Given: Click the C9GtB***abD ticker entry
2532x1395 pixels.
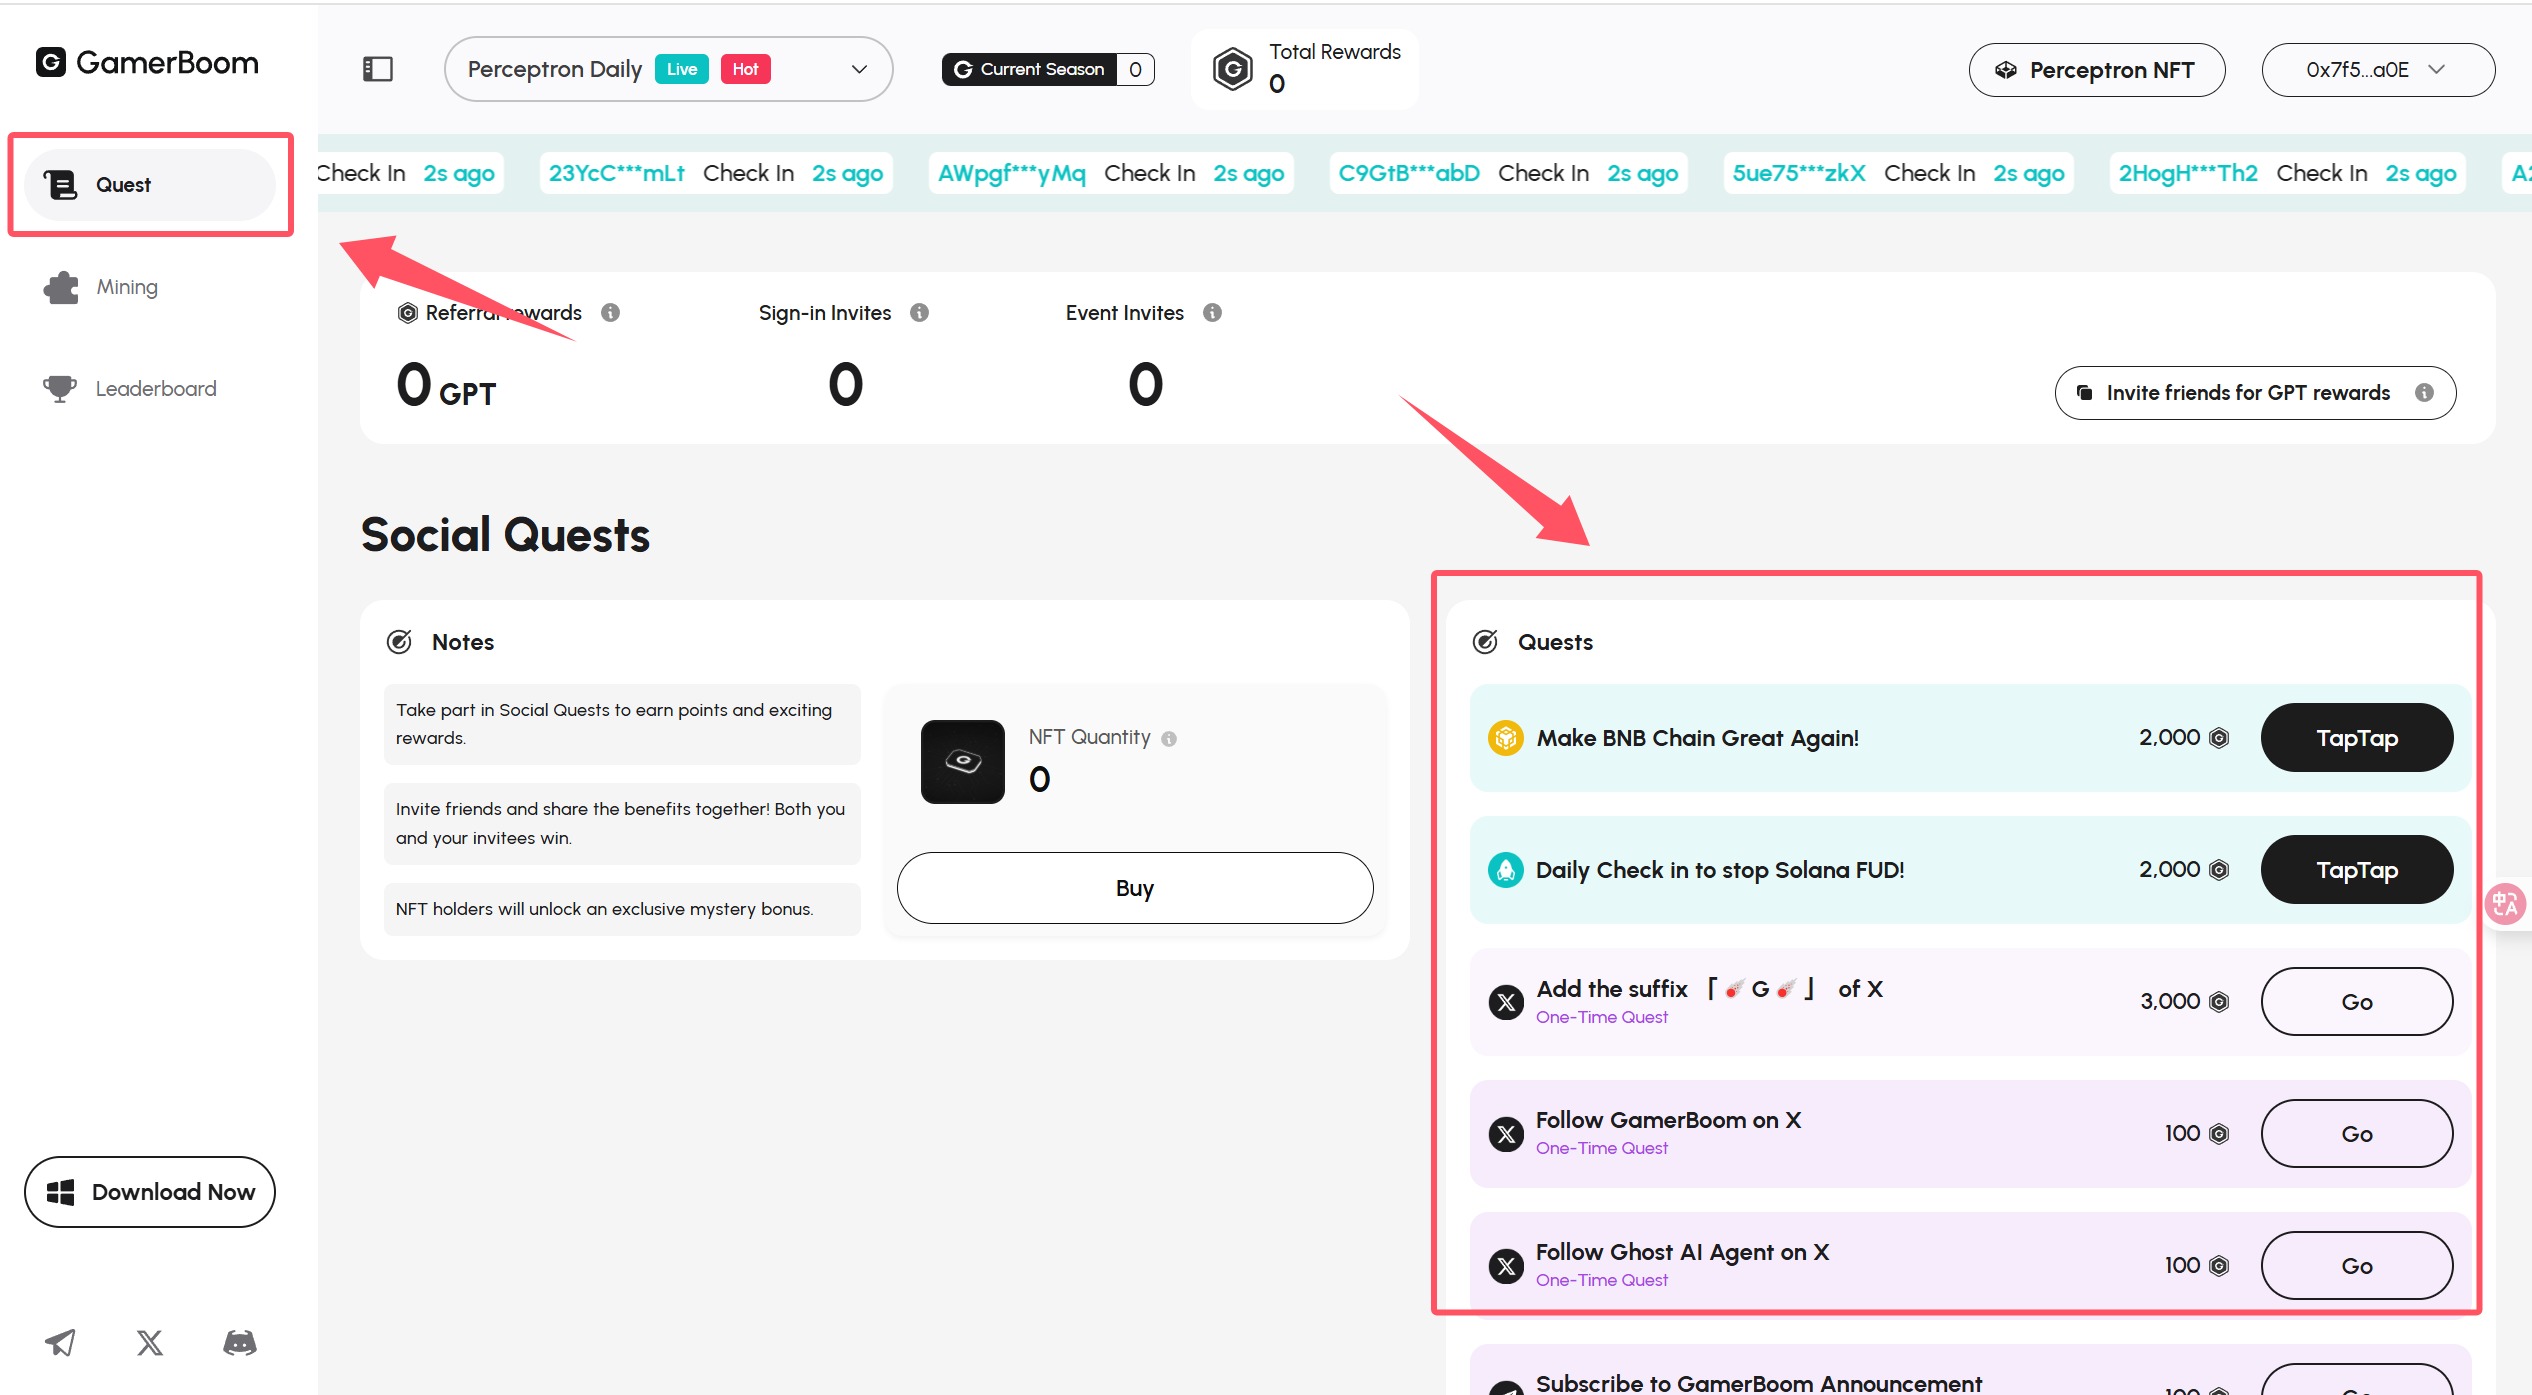Looking at the screenshot, I should pyautogui.click(x=1508, y=173).
